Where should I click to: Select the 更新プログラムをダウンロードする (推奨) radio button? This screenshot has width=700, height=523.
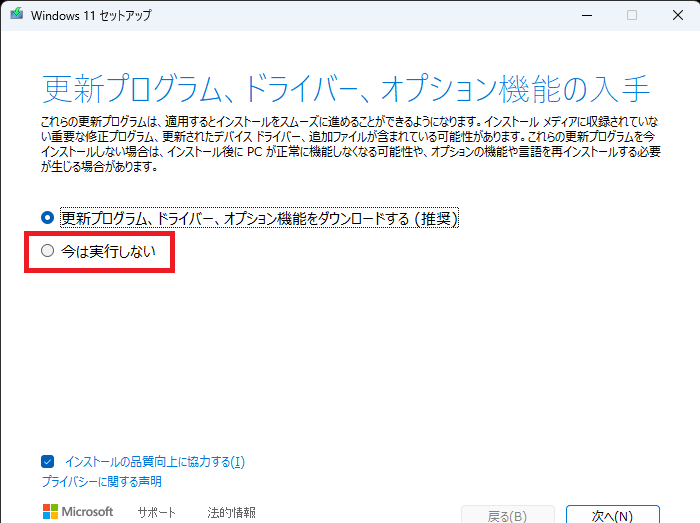tap(47, 218)
